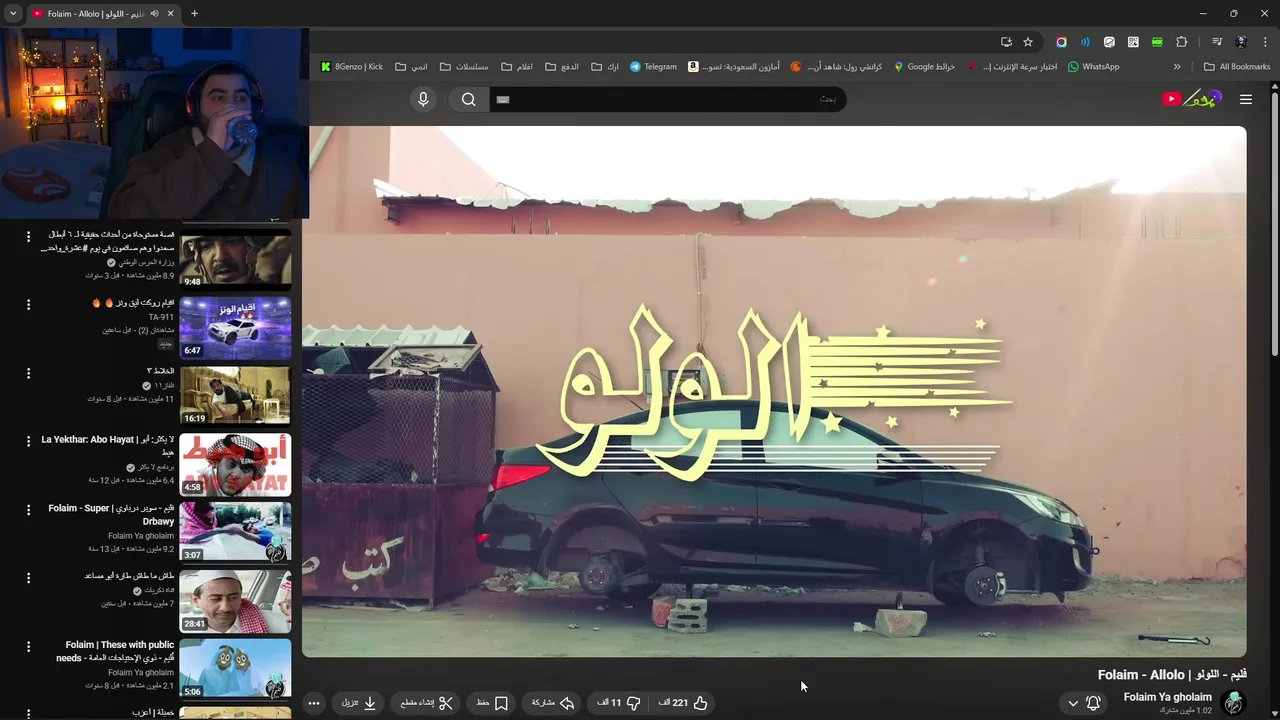The width and height of the screenshot is (1280, 720).
Task: Save video with the bookmark button
Action: pyautogui.click(x=493, y=703)
